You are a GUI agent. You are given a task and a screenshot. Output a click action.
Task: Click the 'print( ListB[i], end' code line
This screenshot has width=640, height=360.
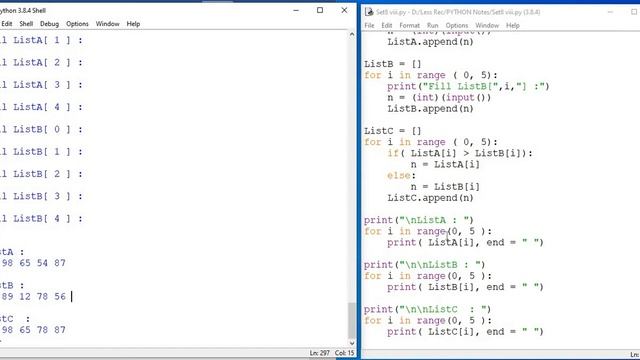[x=465, y=287]
